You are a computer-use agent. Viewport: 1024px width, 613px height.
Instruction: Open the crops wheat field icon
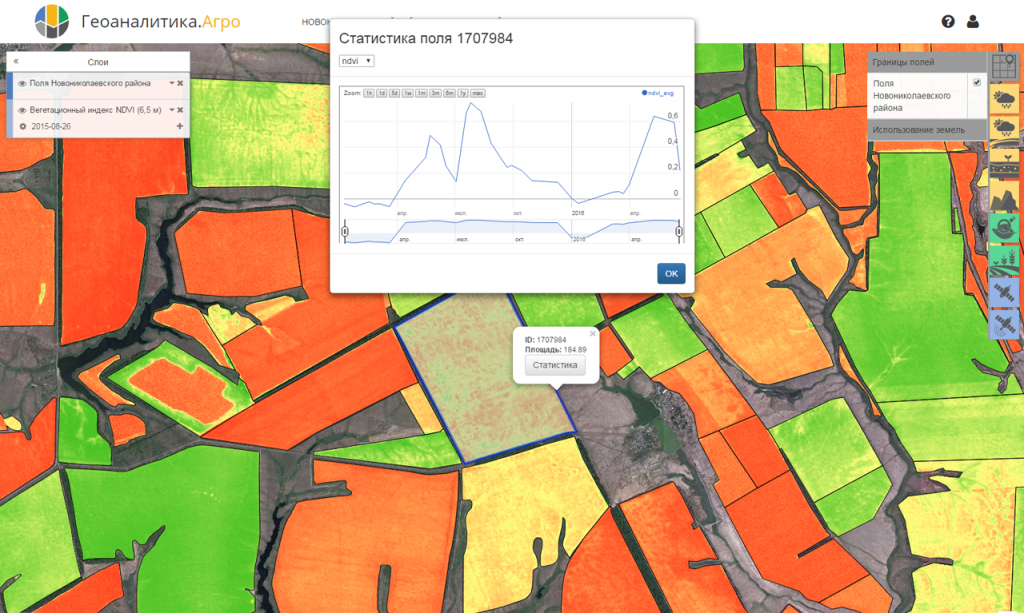(1004, 261)
